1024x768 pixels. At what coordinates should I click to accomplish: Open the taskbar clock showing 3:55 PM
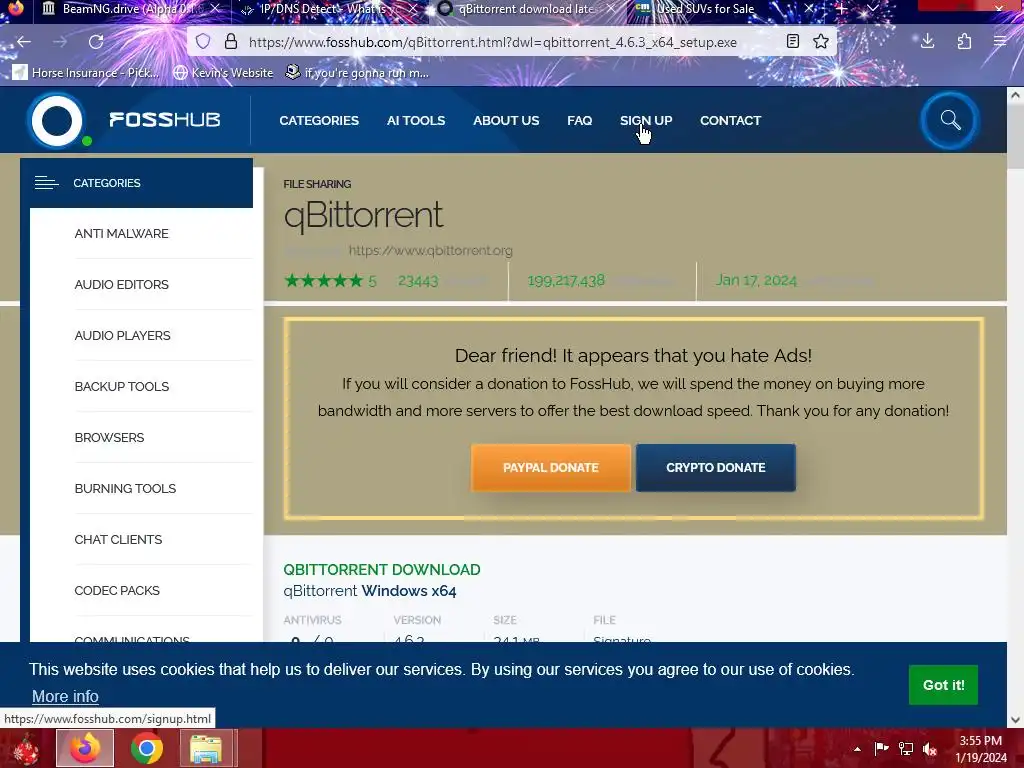coord(980,749)
